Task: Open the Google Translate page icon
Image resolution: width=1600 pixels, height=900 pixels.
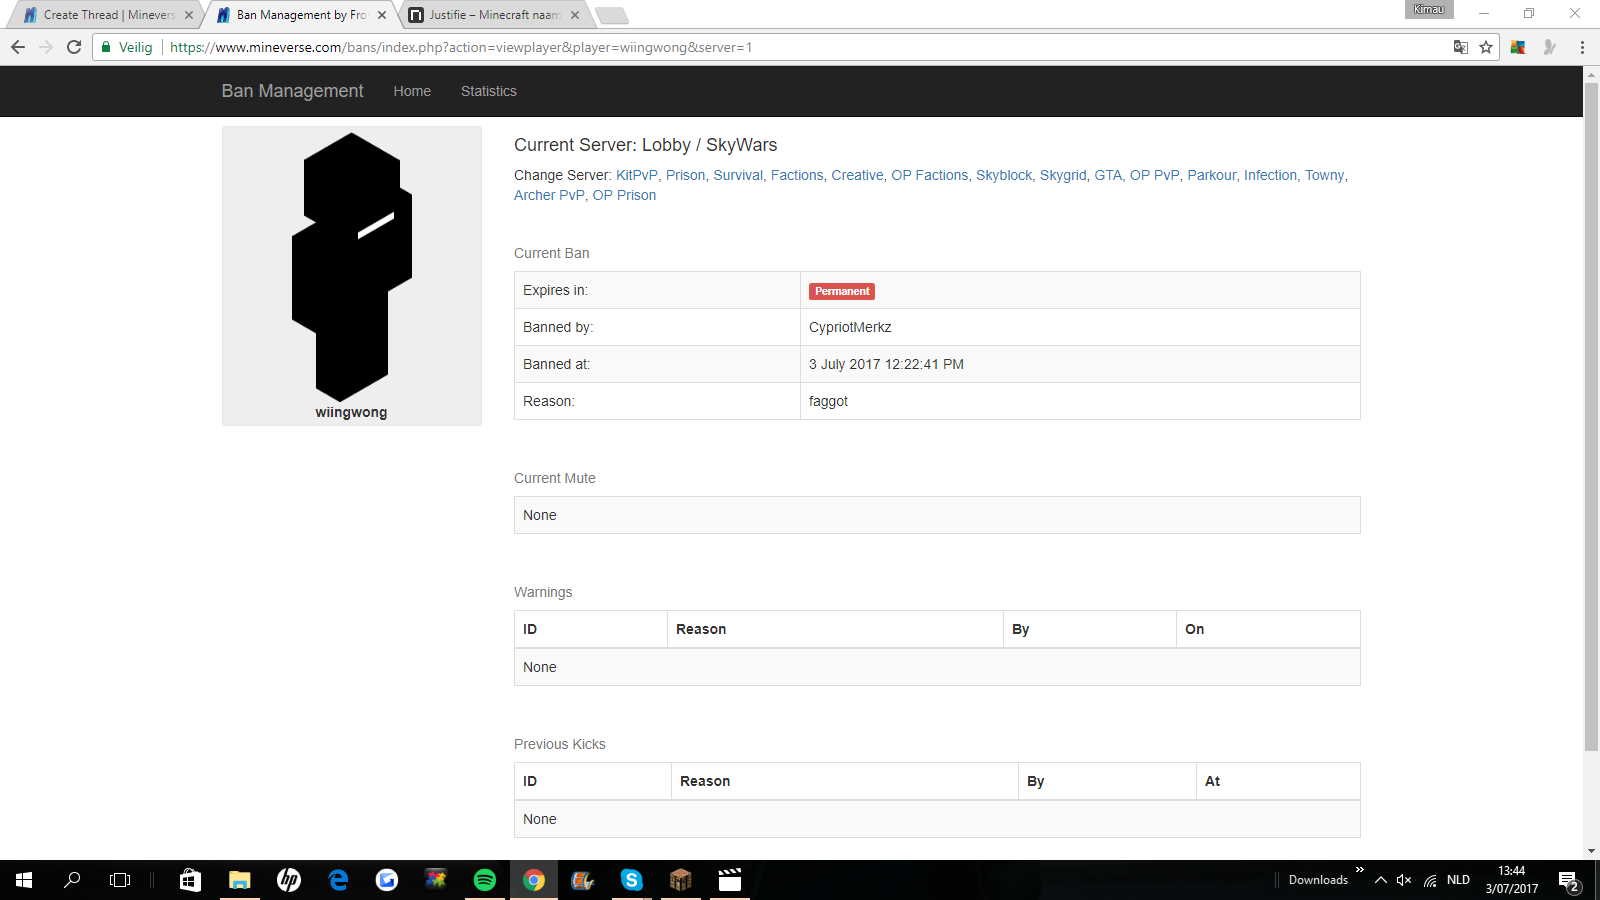Action: pos(1461,47)
